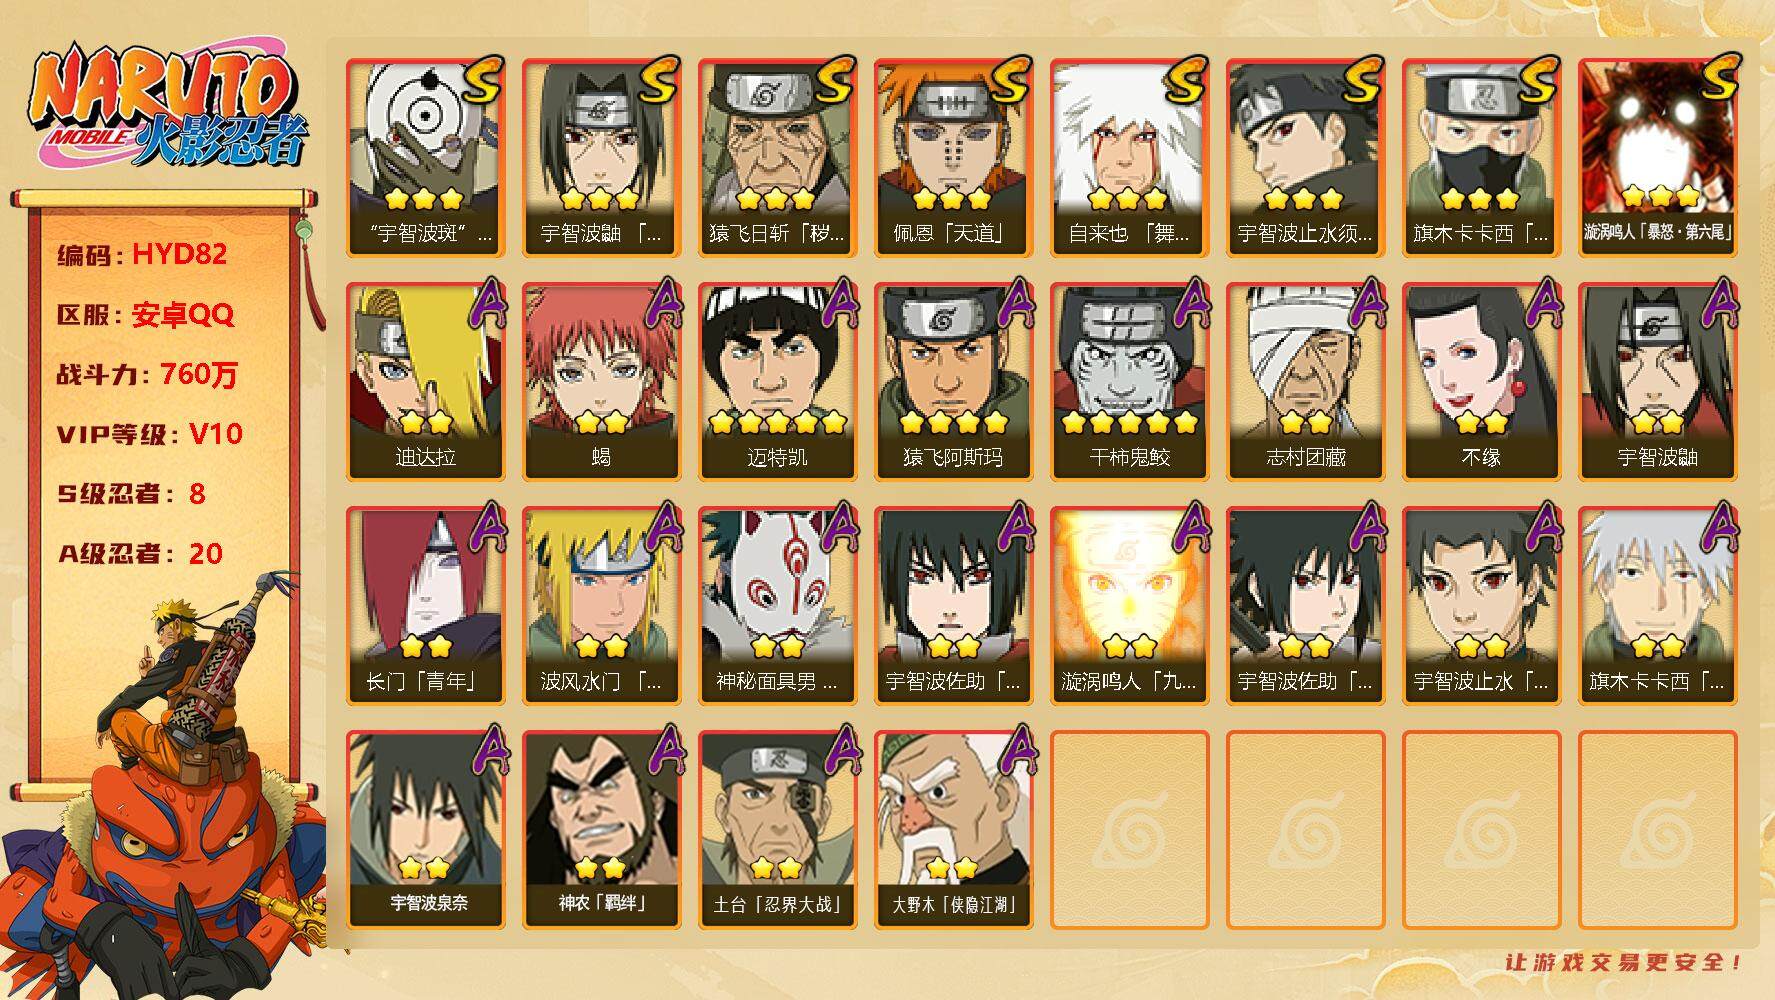Choose the 志村团藏 ninja card
The height and width of the screenshot is (1000, 1775).
(1305, 382)
